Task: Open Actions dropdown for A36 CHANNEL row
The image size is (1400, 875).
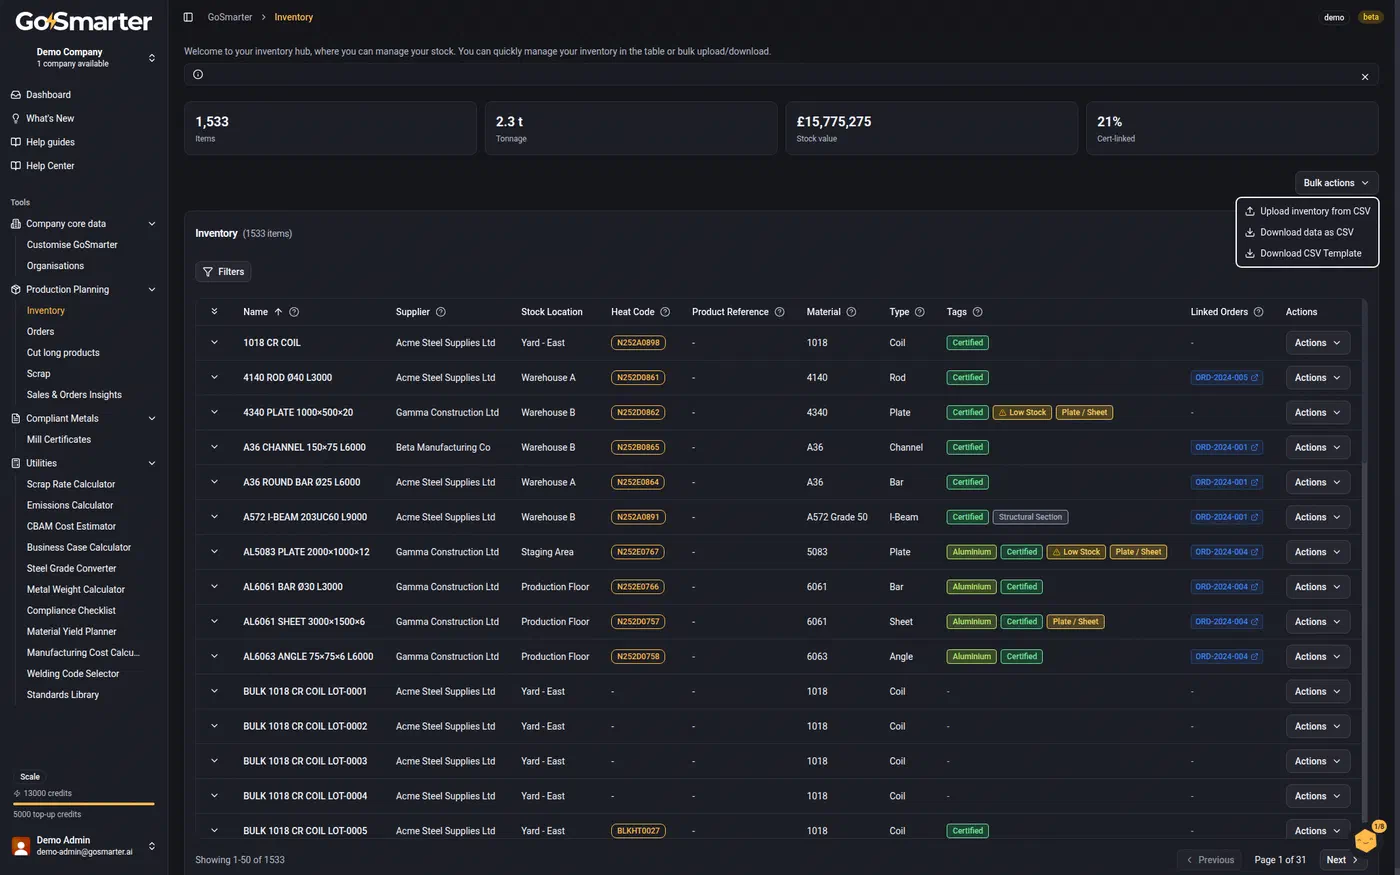Action: (x=1317, y=447)
